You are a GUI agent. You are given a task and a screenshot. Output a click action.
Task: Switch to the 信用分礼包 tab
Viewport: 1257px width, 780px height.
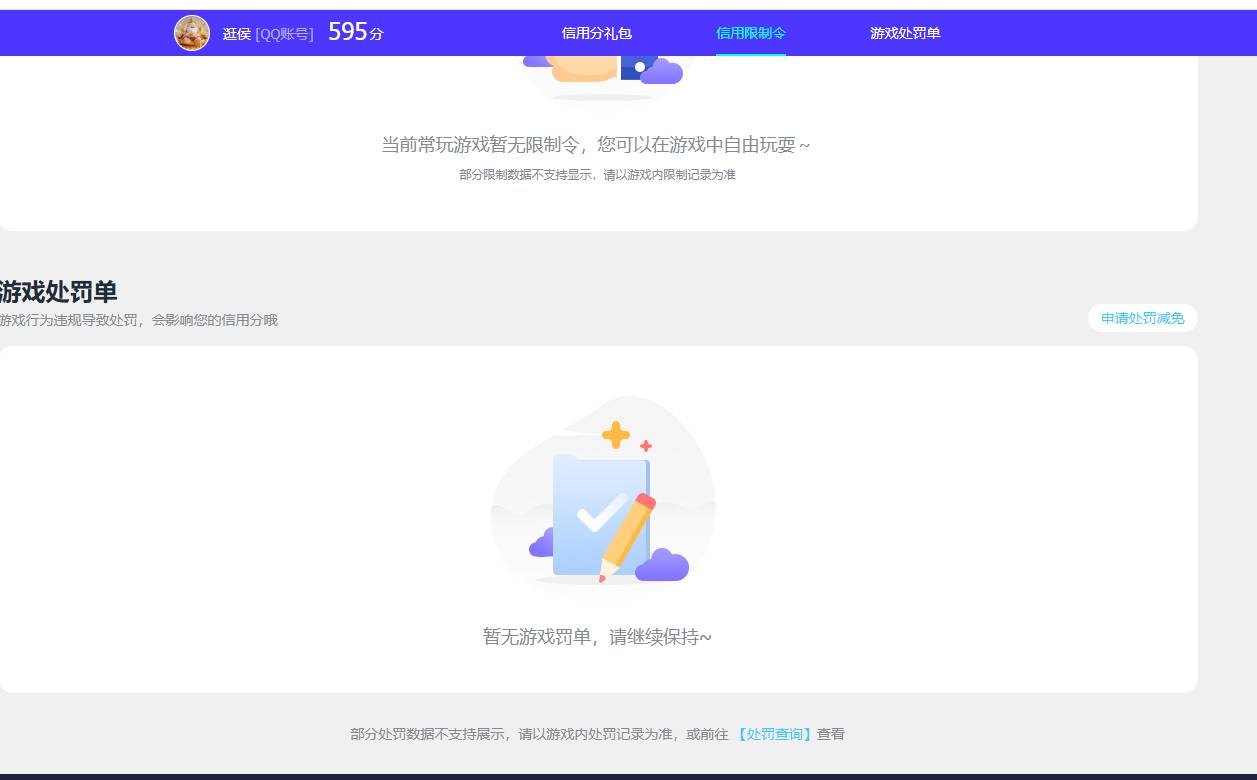click(597, 33)
